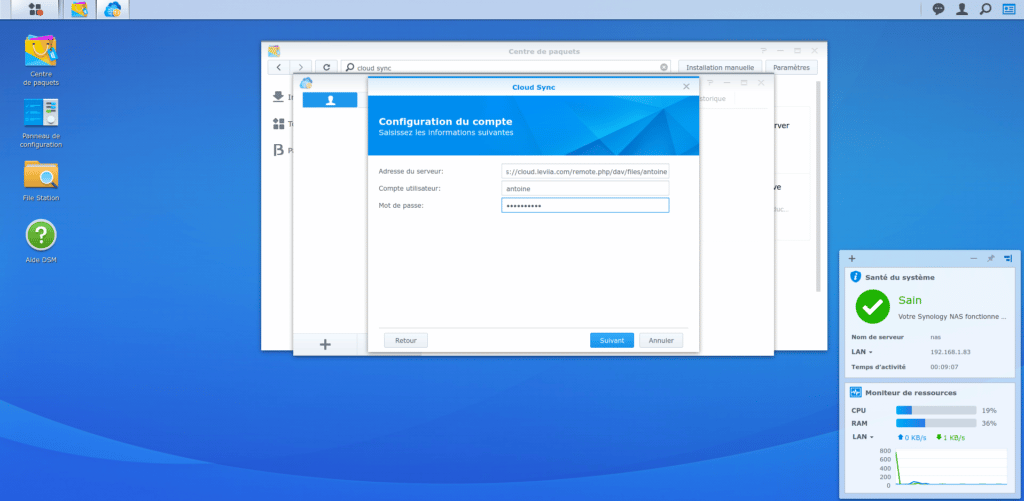Viewport: 1024px width, 501px height.
Task: Click the upload speed 0 KB/s
Action: tap(912, 437)
